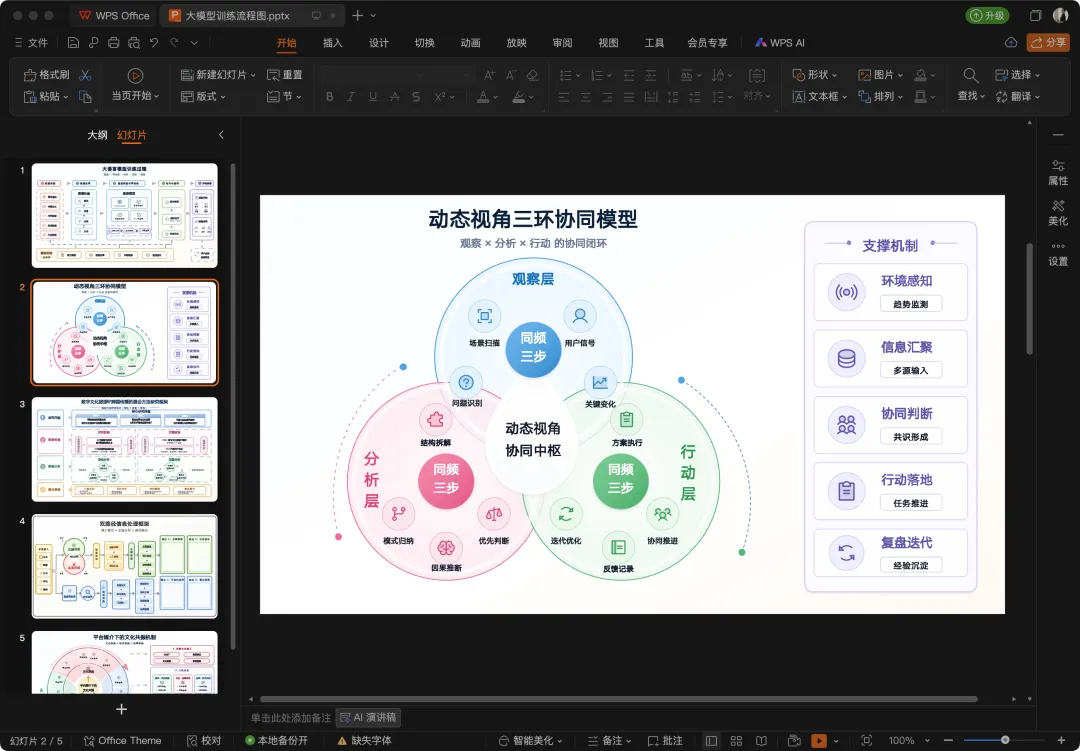
Task: Click the AI 演讲稿 button
Action: pos(368,717)
